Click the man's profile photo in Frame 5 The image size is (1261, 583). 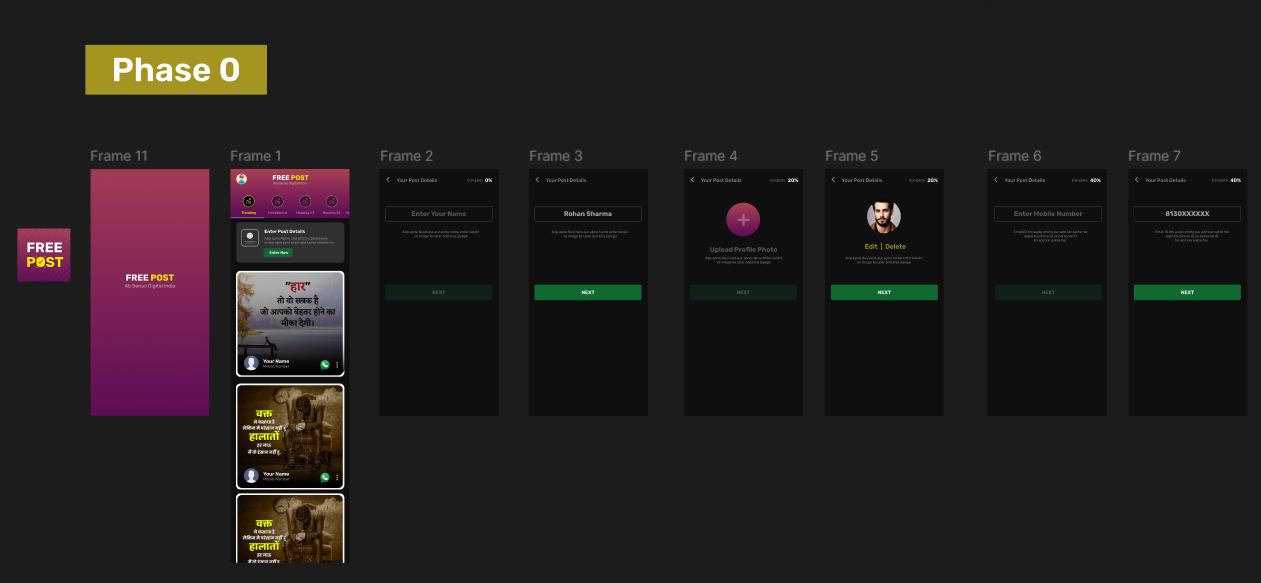(884, 216)
